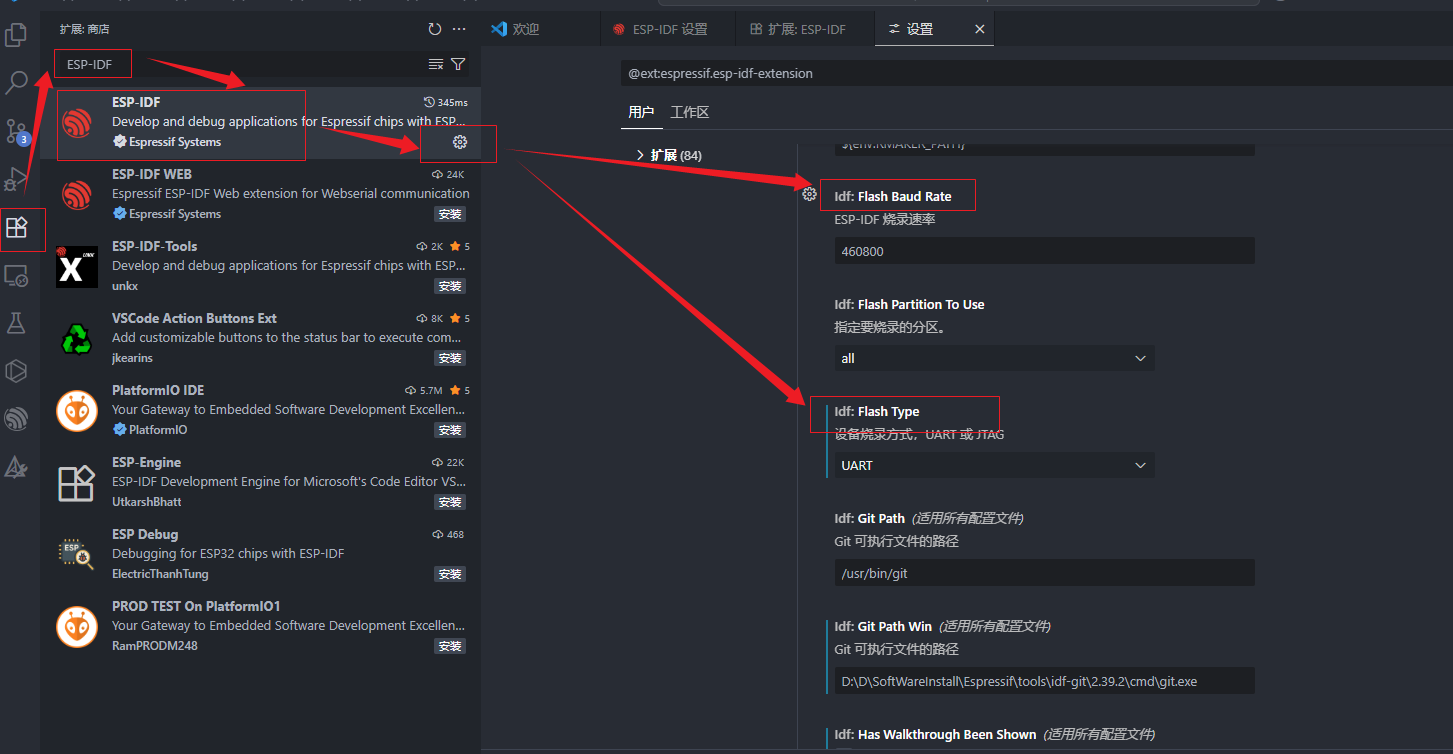
Task: Refresh the extensions marketplace list
Action: click(x=434, y=29)
